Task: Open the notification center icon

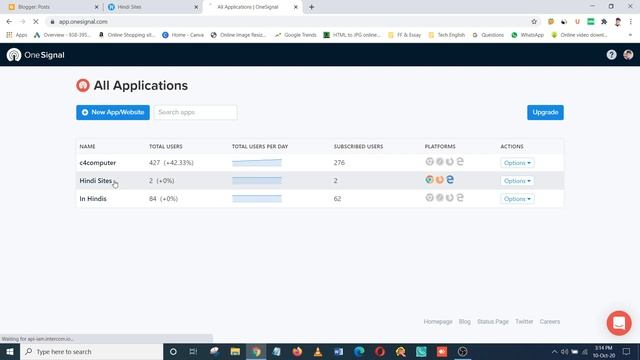Action: [x=627, y=351]
